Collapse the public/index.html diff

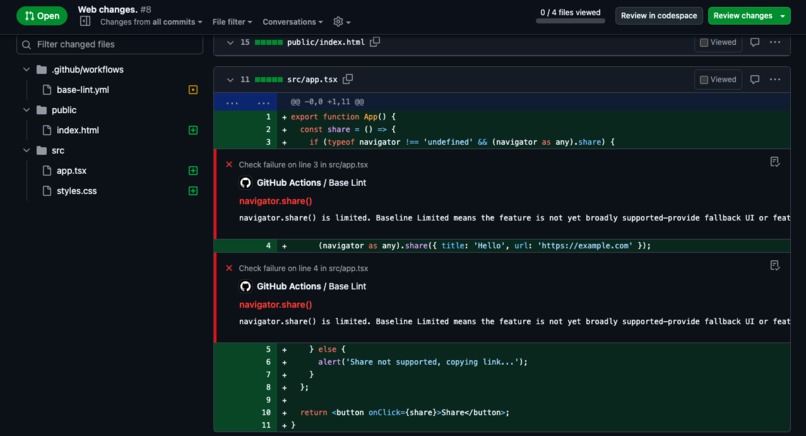pos(230,42)
